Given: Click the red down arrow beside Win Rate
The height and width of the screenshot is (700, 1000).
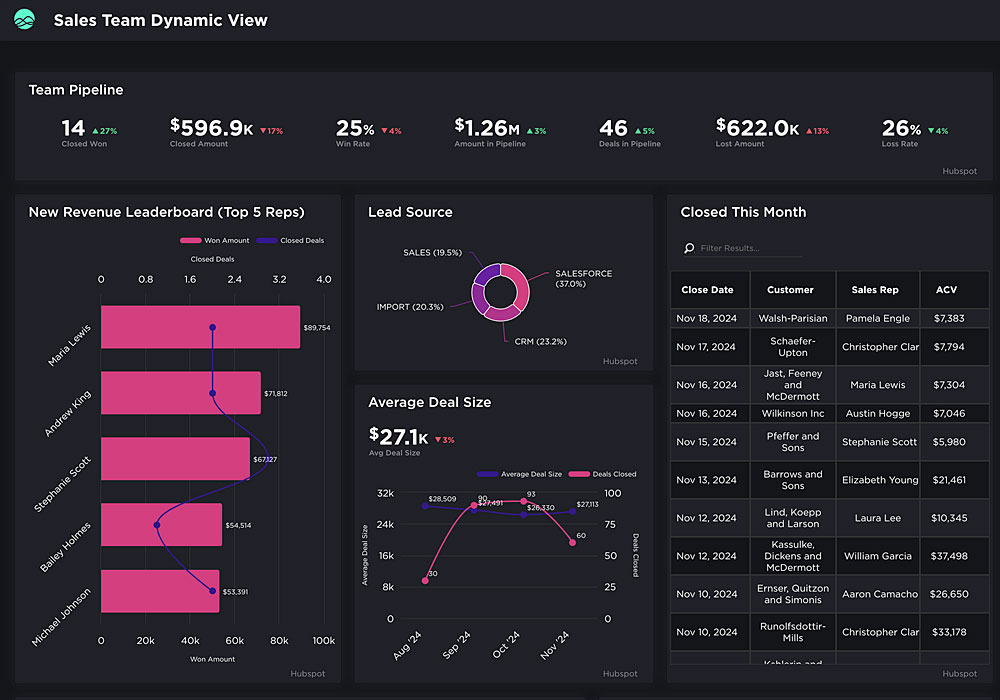Looking at the screenshot, I should point(384,131).
